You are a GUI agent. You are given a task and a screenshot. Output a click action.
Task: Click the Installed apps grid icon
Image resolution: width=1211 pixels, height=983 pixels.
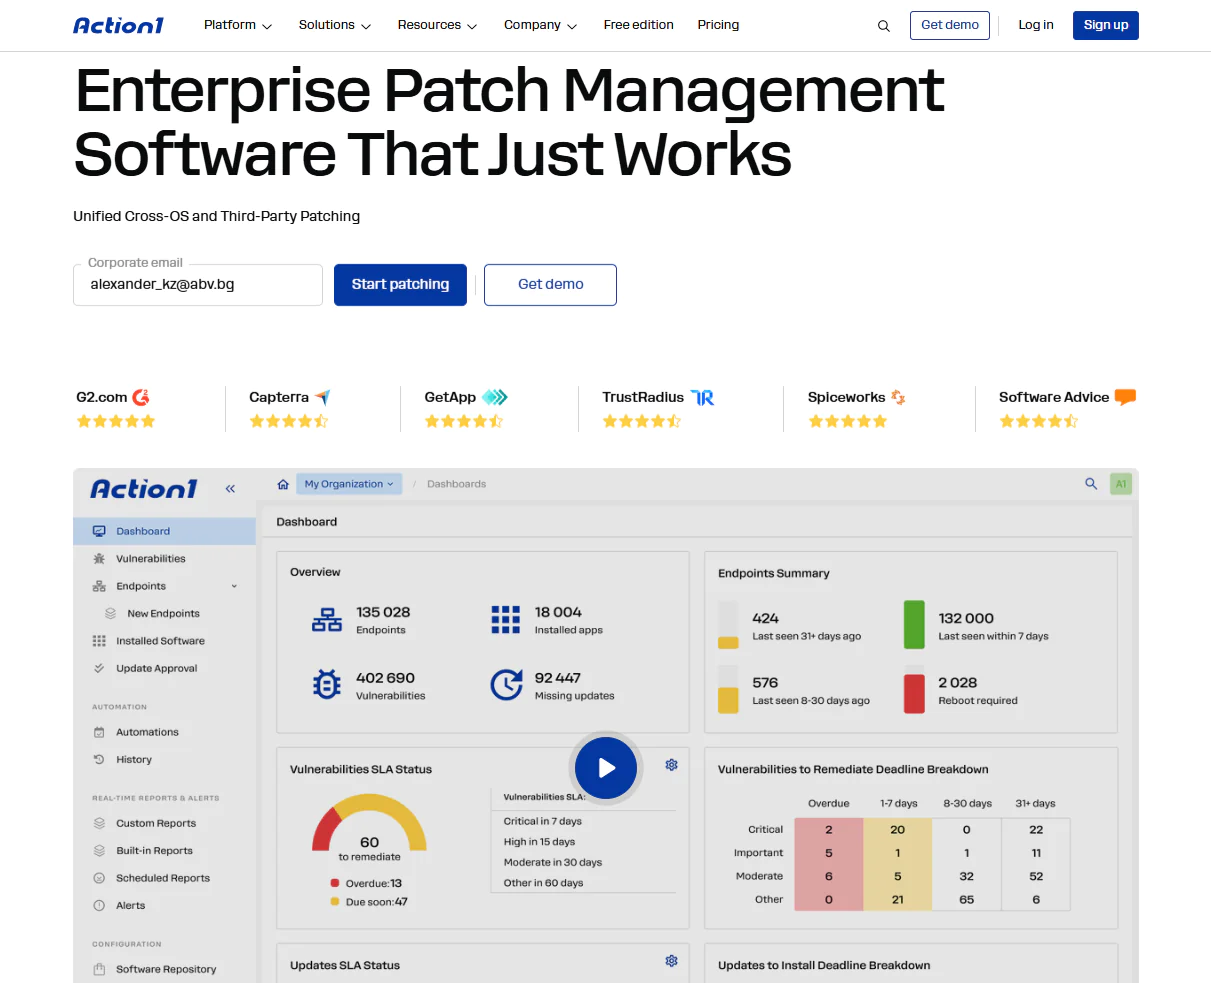[506, 620]
